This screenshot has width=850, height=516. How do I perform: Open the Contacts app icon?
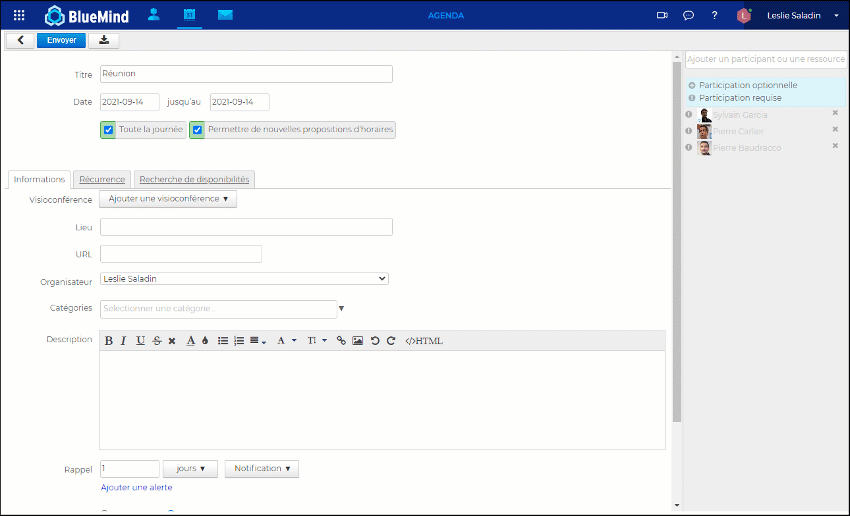tap(153, 15)
